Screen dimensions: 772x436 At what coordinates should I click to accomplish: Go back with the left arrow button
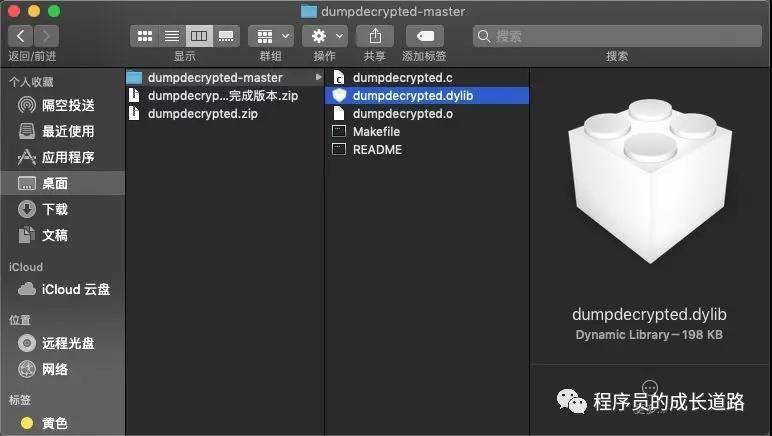tap(21, 36)
